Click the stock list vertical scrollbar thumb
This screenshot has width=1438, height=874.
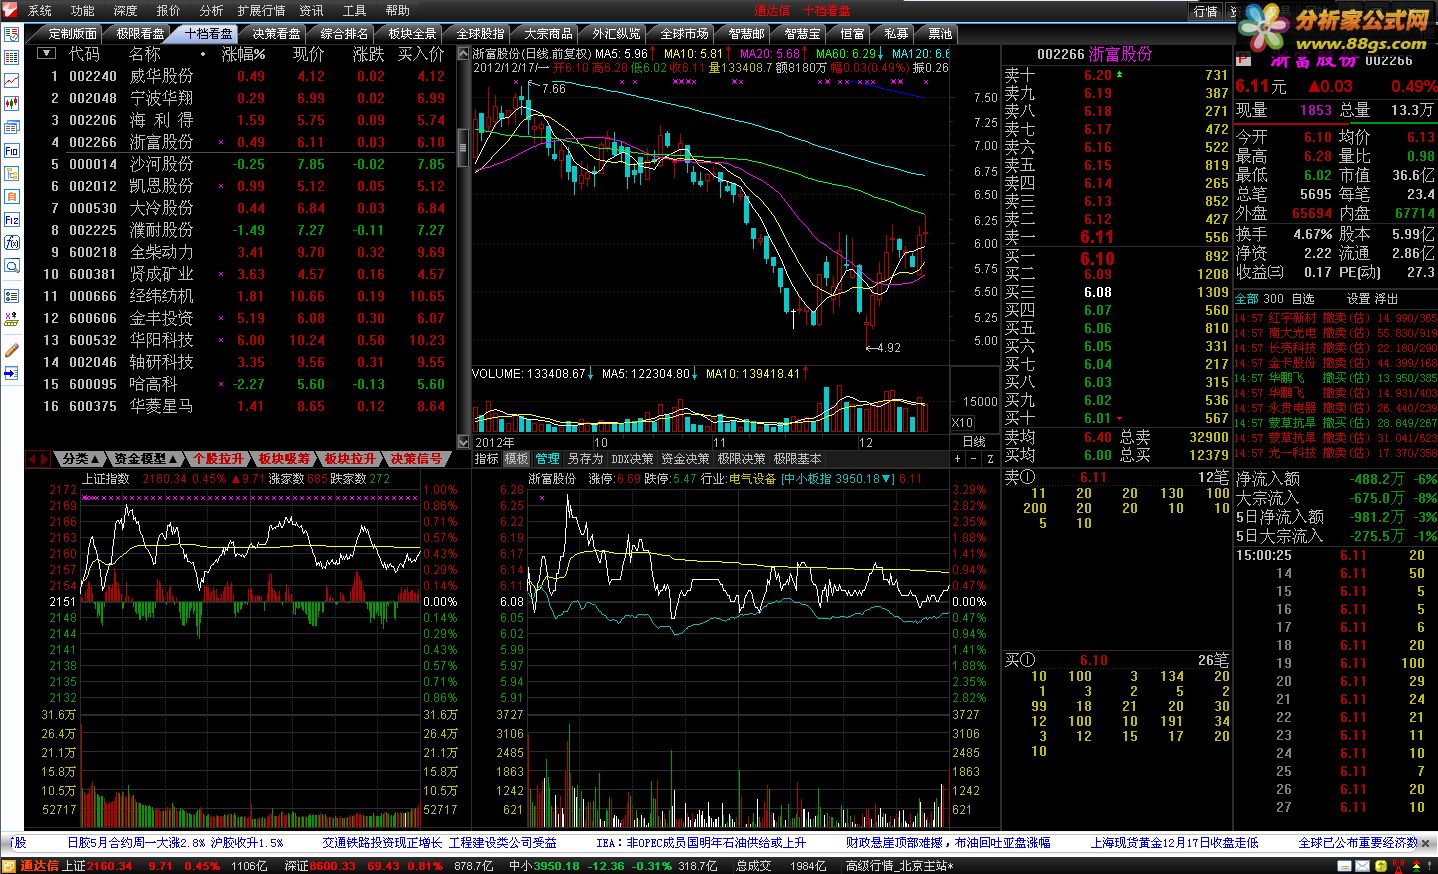click(463, 147)
